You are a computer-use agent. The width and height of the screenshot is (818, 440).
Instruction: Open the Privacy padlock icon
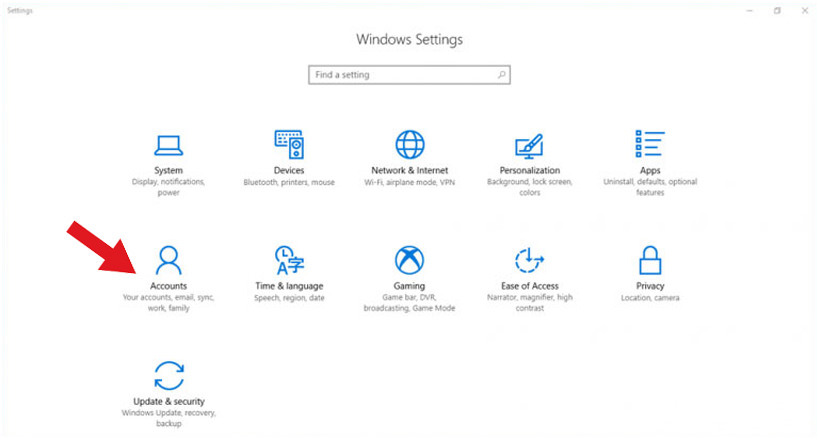click(x=650, y=260)
